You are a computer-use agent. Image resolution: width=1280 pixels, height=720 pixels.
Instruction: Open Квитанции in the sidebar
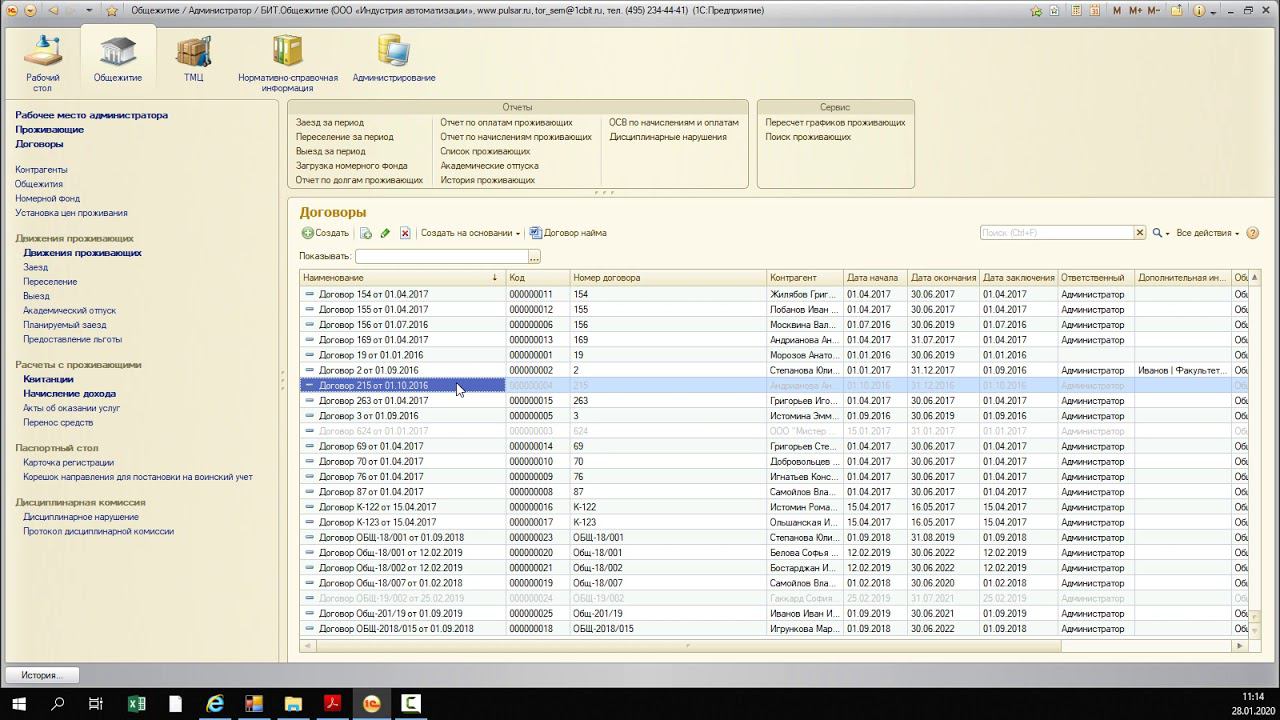(x=48, y=379)
